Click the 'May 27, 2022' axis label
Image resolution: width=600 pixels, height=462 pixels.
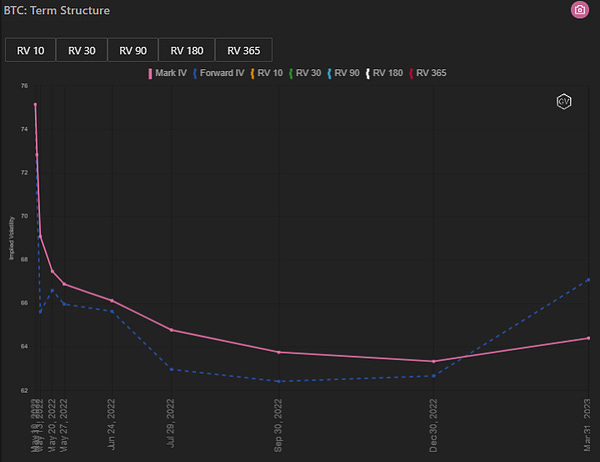64,425
